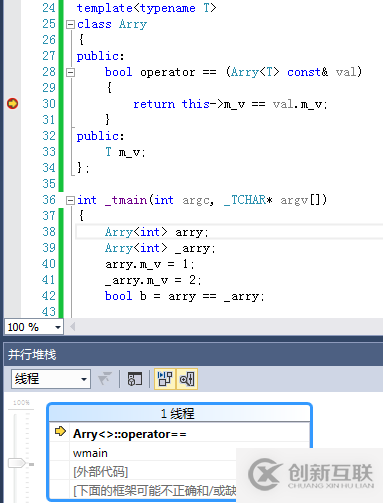Open the 100 % zoom dropdown

point(58,327)
